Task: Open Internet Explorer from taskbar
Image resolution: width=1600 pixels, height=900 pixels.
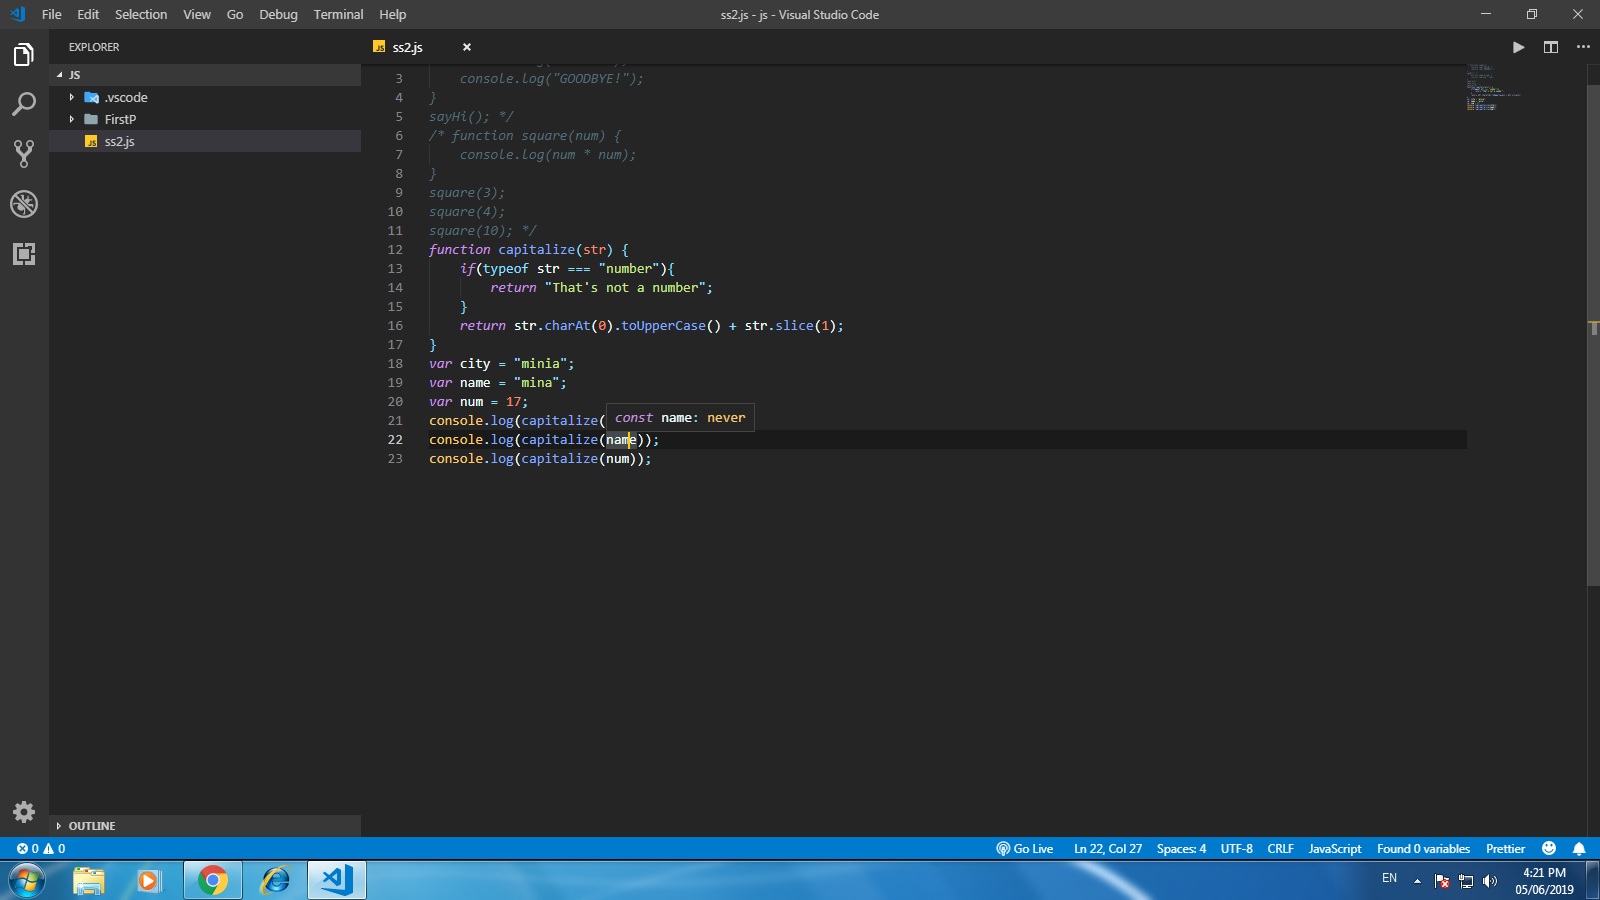Action: (275, 880)
